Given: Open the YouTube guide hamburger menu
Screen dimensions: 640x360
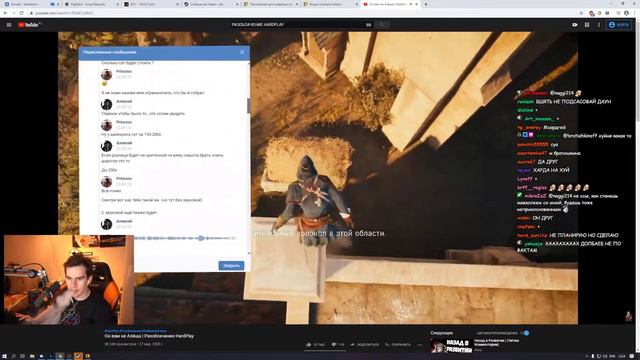Looking at the screenshot, I should coord(9,25).
